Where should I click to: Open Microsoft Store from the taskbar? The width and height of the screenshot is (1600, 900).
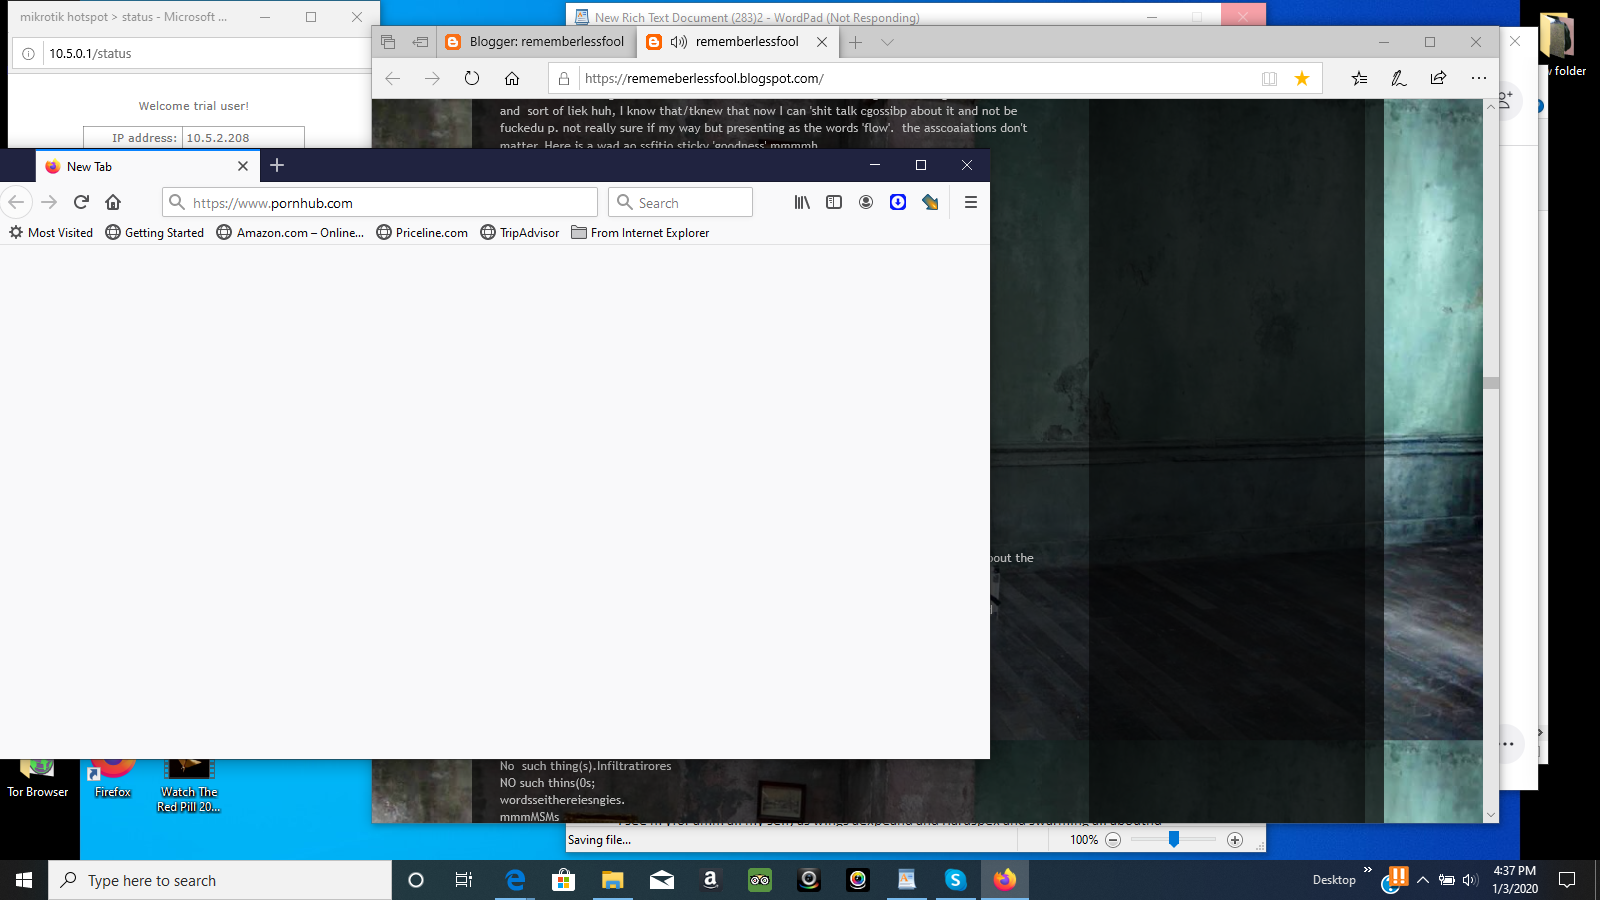564,880
